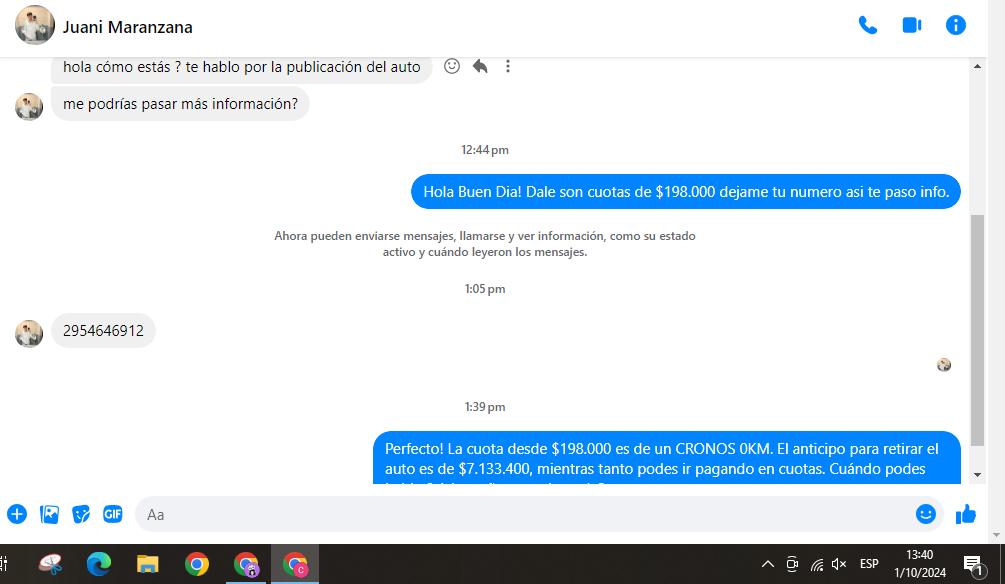1005x584 pixels.
Task: Click the small seen-by avatar indicator
Action: [944, 365]
